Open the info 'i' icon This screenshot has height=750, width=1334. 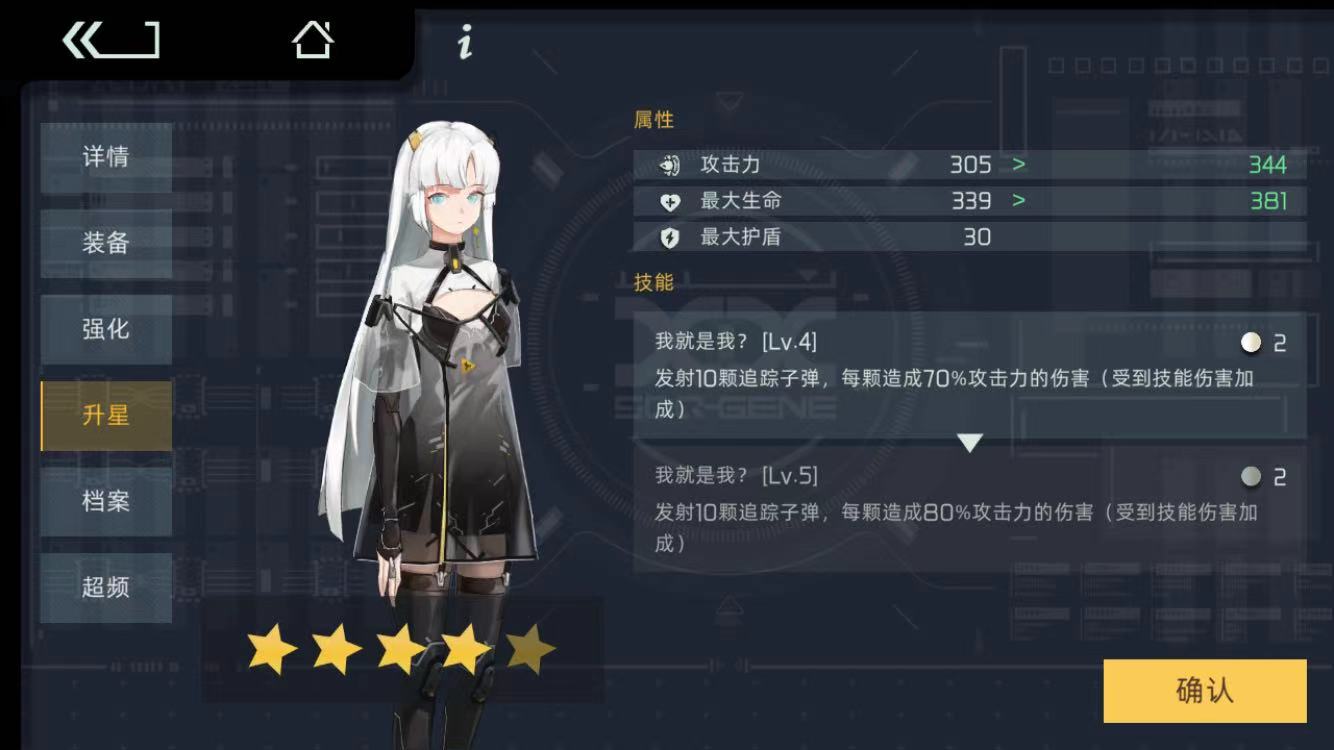pyautogui.click(x=464, y=42)
